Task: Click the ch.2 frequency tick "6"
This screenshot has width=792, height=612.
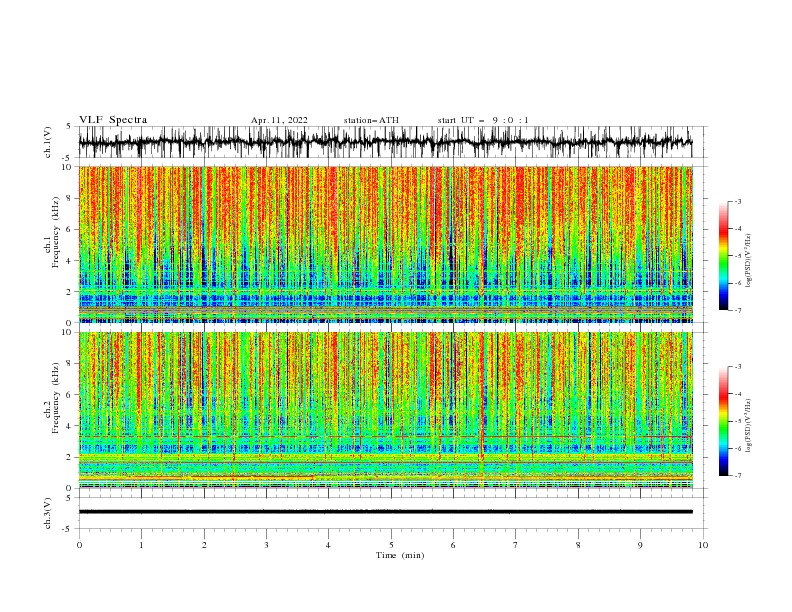Action: click(70, 395)
